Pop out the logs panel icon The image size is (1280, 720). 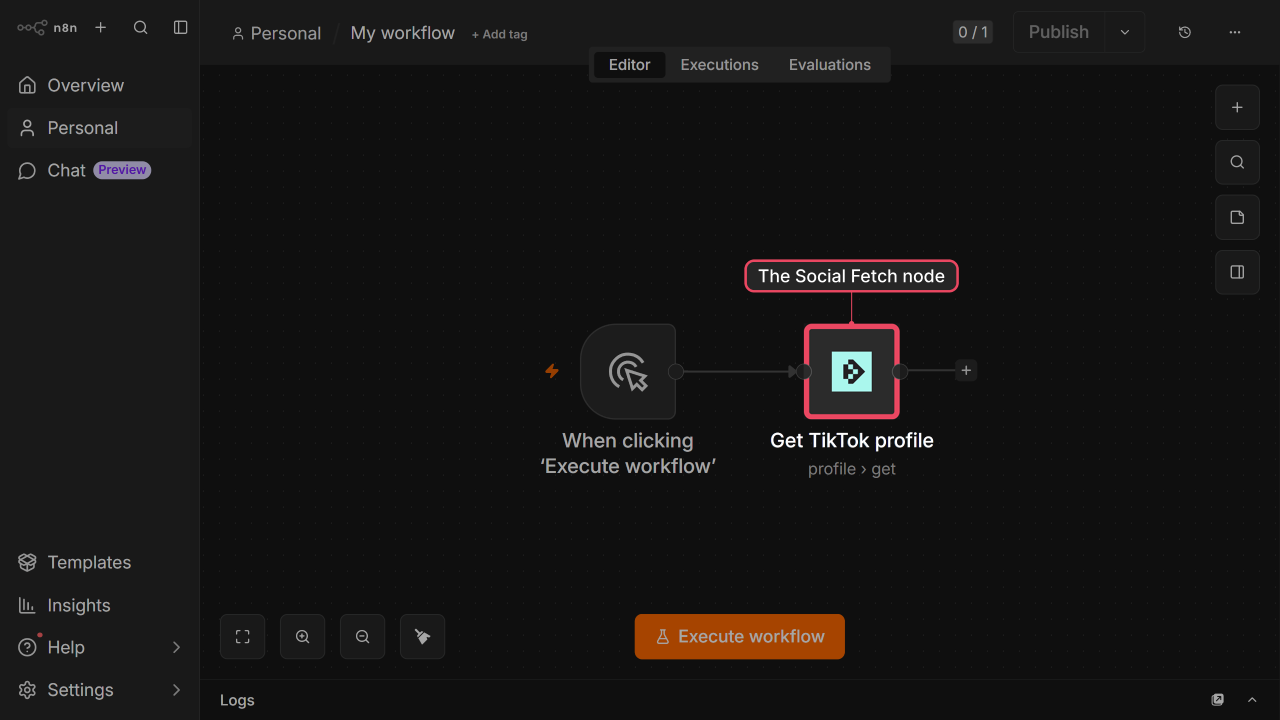tap(1218, 700)
